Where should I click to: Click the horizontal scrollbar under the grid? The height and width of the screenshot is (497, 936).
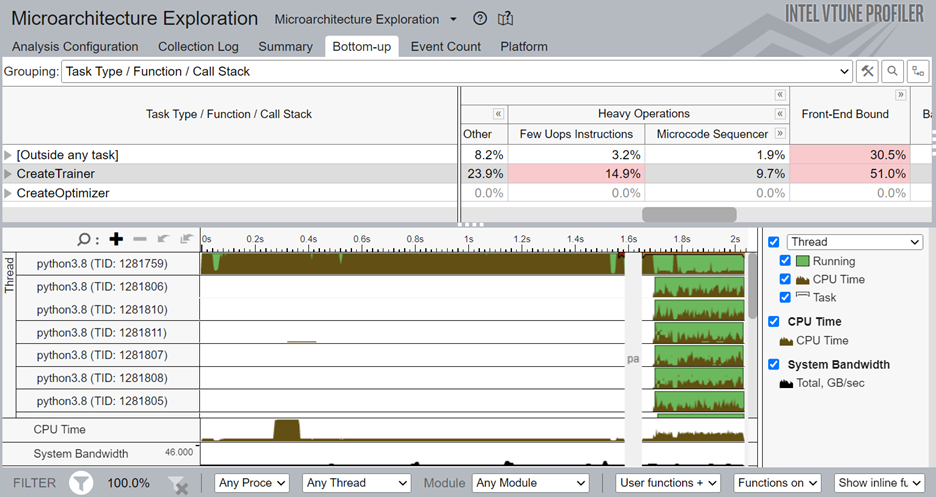(688, 214)
